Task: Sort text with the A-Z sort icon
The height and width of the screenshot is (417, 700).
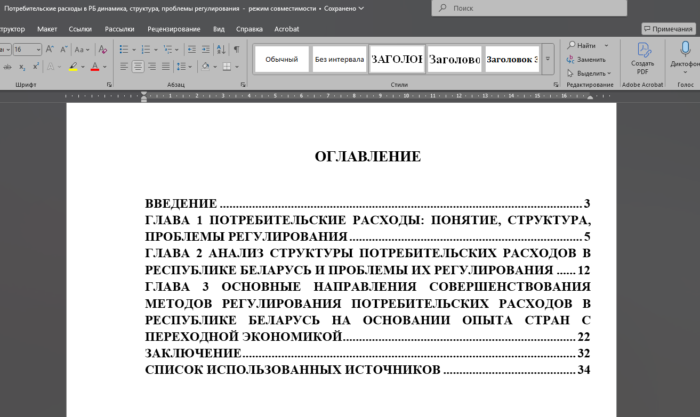Action: (221, 49)
